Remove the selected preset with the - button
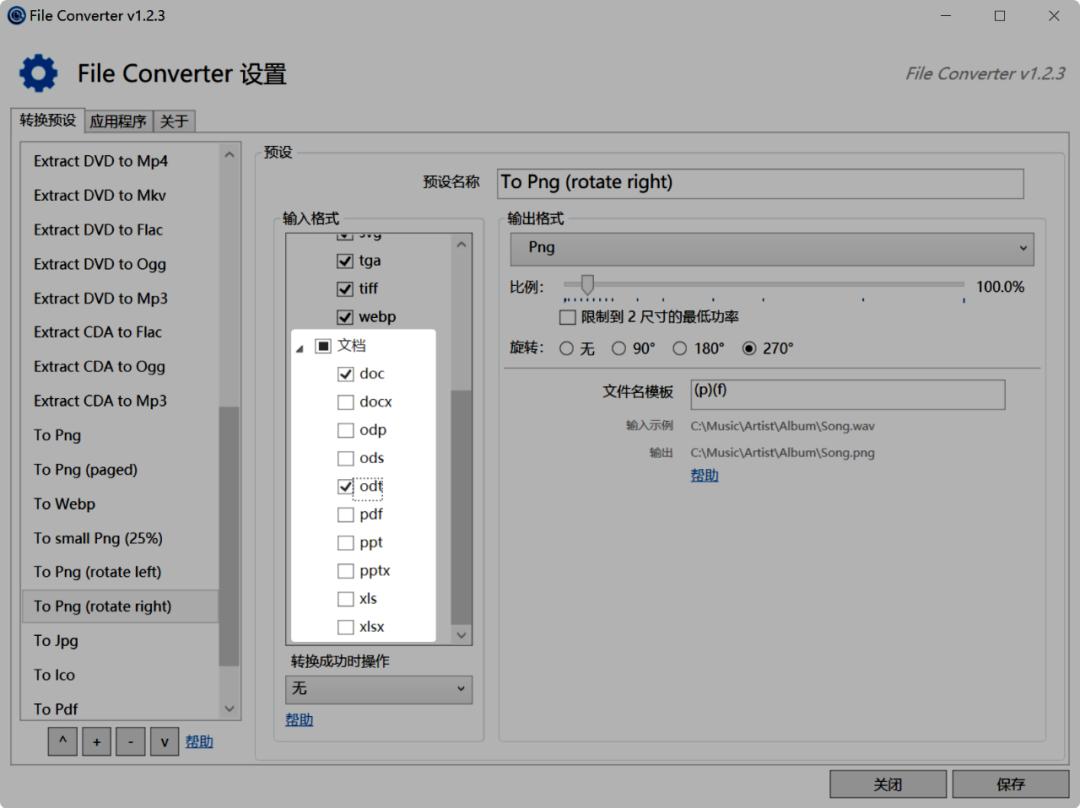Screen dimensions: 1080x808 pyautogui.click(x=129, y=741)
